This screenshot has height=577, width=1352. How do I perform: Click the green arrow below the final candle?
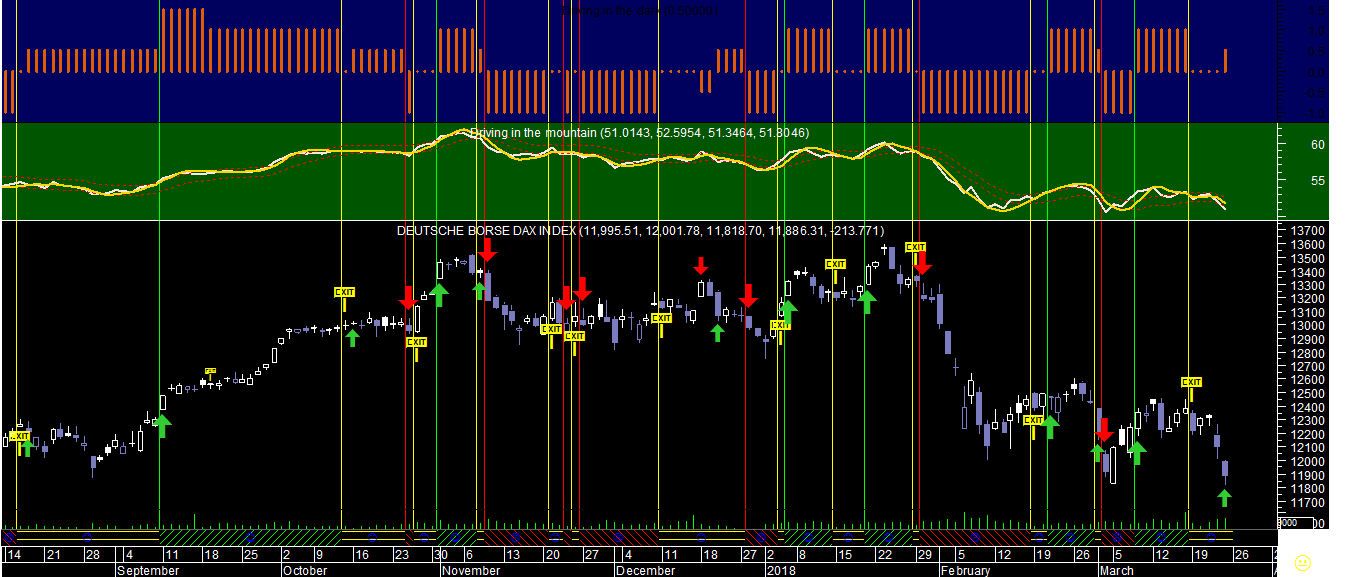pyautogui.click(x=1225, y=497)
